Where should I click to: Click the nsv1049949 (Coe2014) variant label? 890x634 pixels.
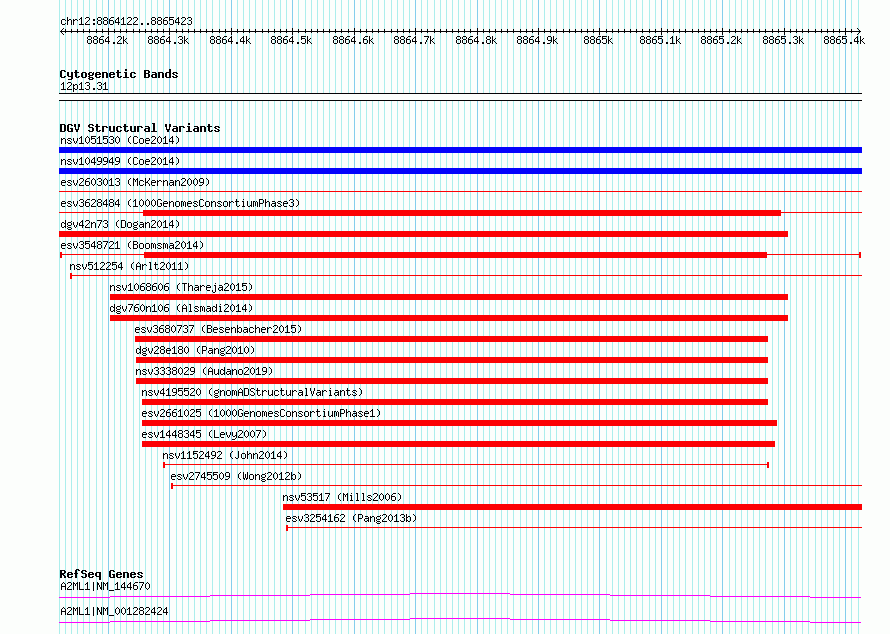(x=120, y=161)
